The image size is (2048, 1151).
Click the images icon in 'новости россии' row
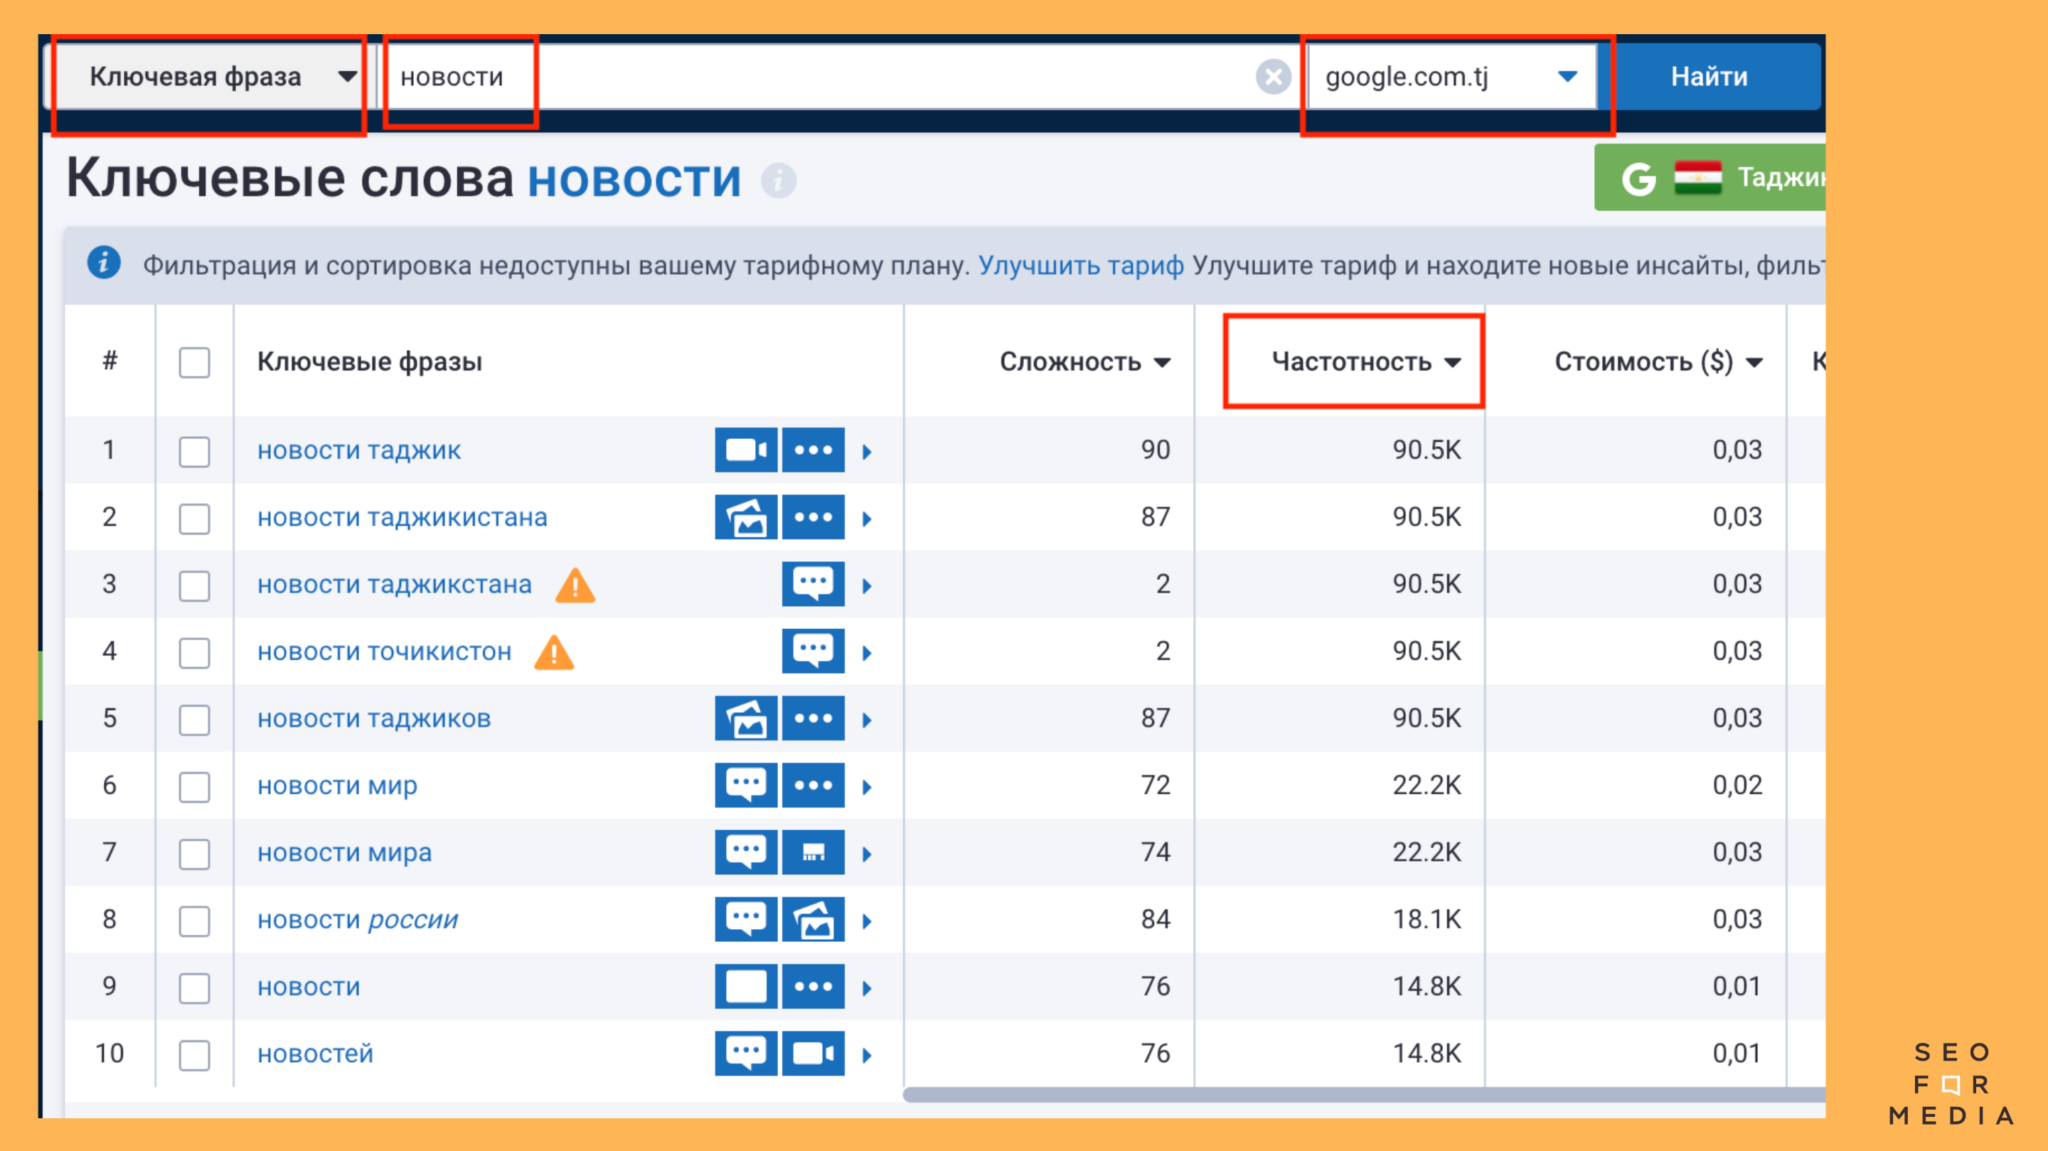pyautogui.click(x=813, y=919)
